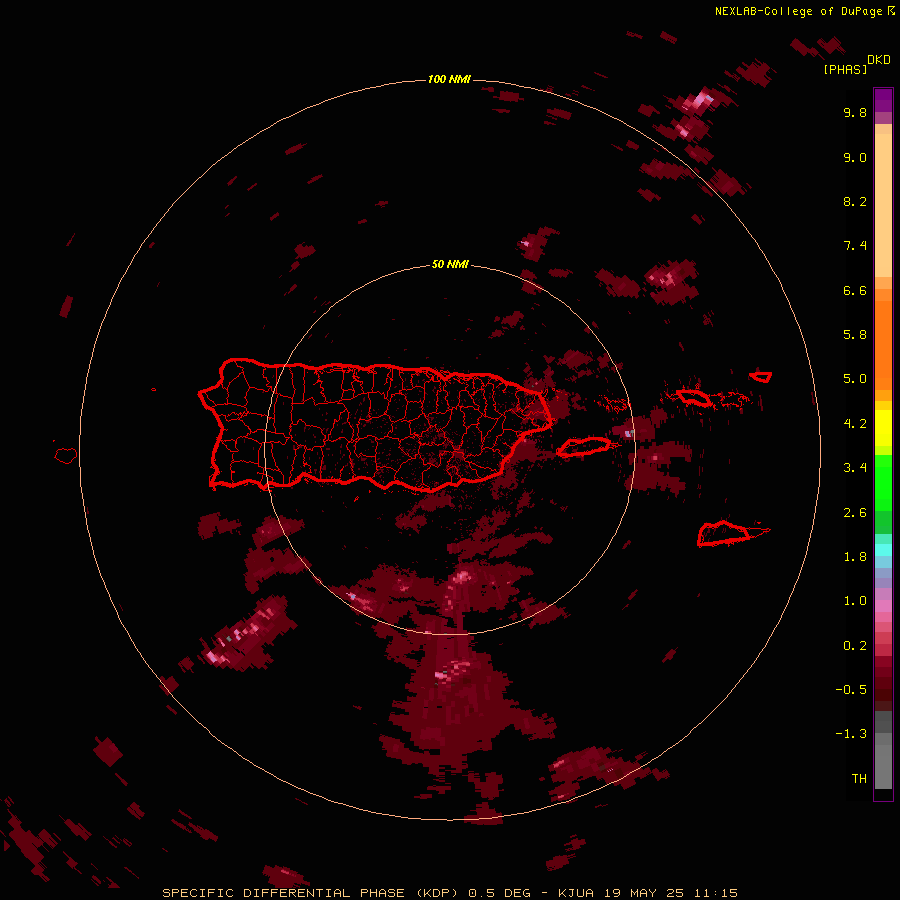Image resolution: width=900 pixels, height=900 pixels.
Task: Click the 8.2 legend value
Action: coord(855,201)
